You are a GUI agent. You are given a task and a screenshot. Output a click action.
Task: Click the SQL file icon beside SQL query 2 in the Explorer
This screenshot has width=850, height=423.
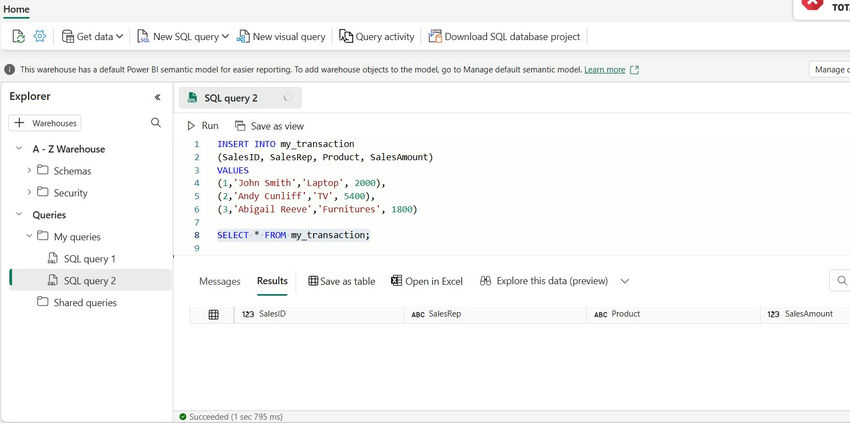click(x=53, y=280)
